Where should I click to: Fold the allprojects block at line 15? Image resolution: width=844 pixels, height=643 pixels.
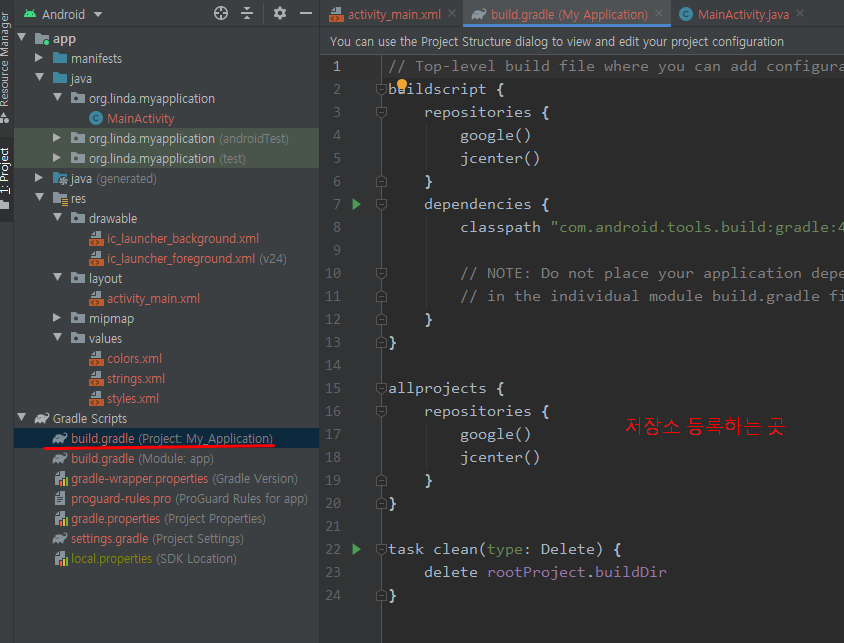point(381,388)
